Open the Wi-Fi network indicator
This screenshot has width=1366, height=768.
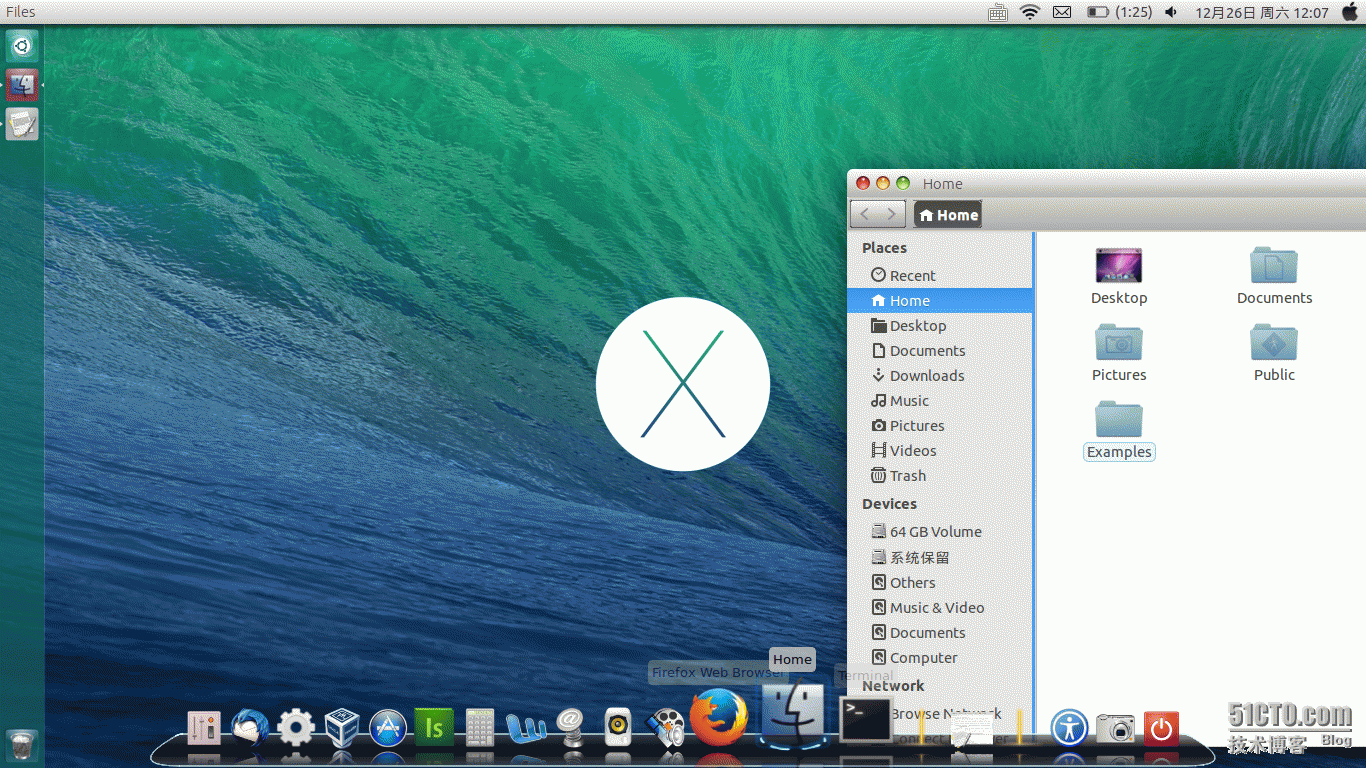click(1029, 12)
